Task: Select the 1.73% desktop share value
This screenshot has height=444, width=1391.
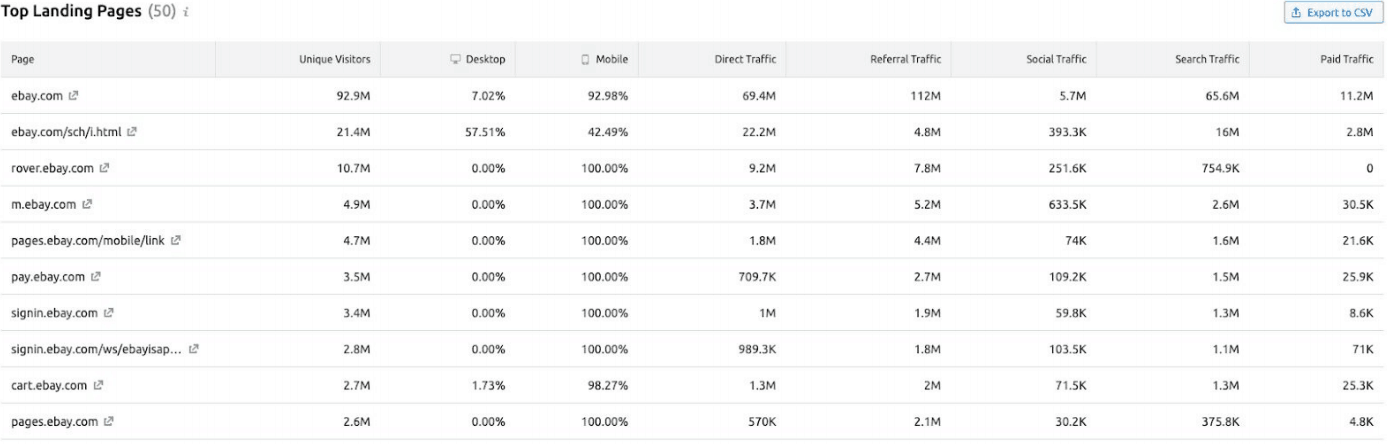Action: coord(488,385)
